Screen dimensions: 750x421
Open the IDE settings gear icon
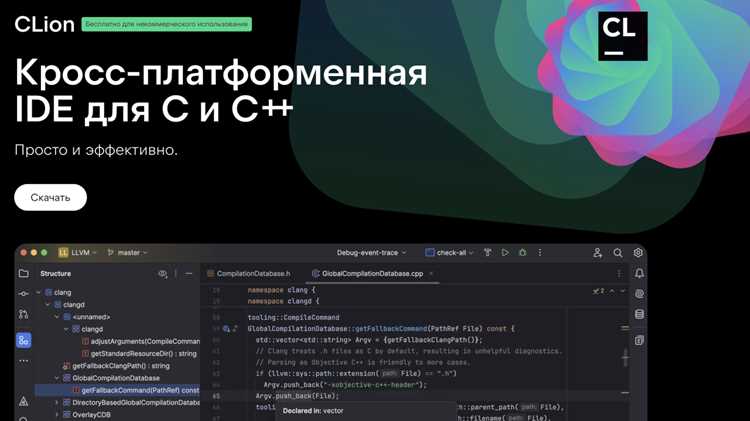pyautogui.click(x=638, y=253)
